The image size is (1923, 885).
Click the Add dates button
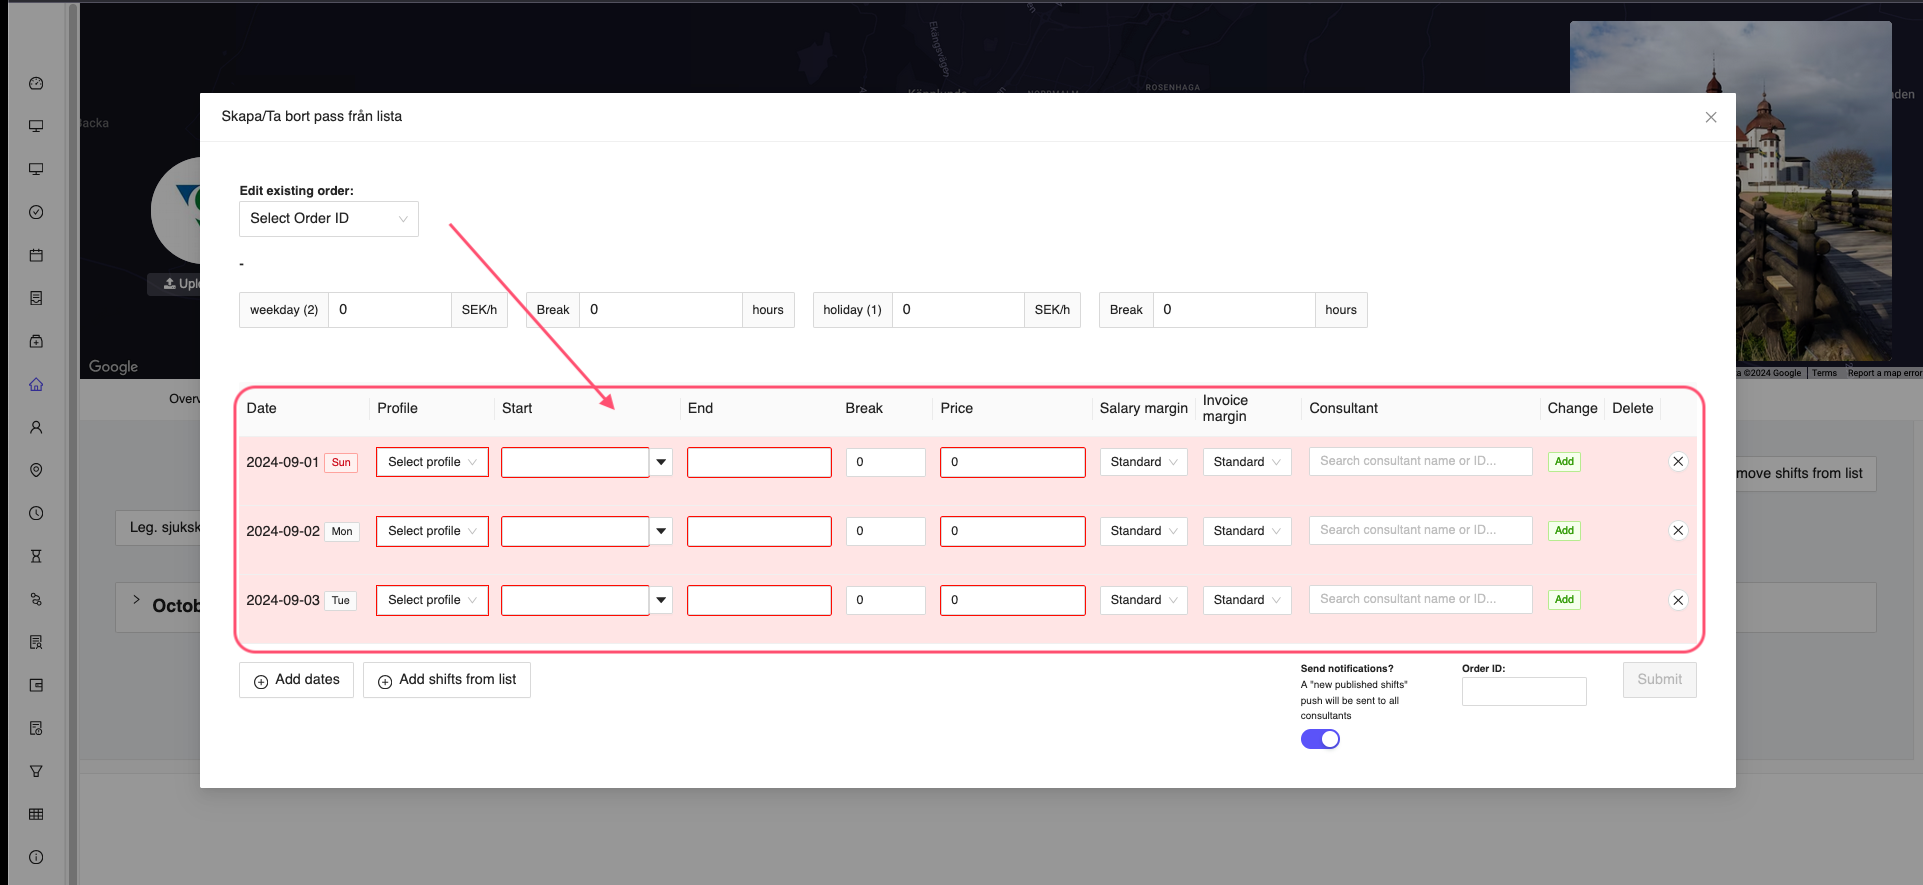coord(296,680)
